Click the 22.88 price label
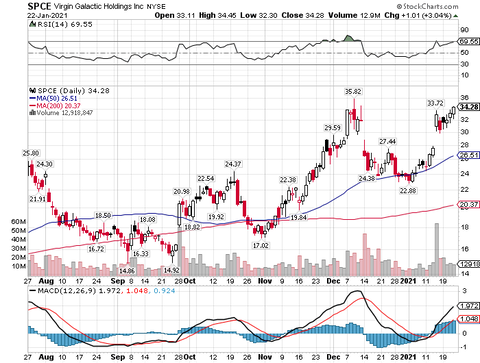 (408, 191)
